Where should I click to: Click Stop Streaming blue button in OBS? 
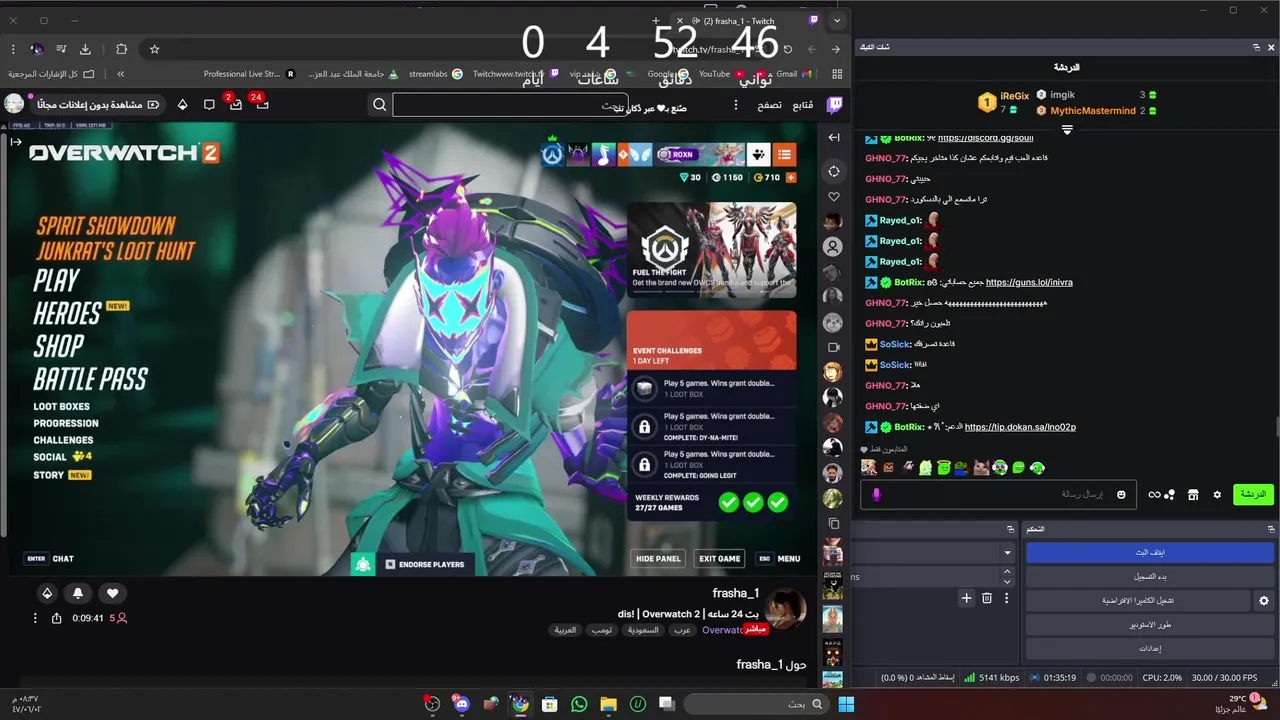pyautogui.click(x=1150, y=552)
